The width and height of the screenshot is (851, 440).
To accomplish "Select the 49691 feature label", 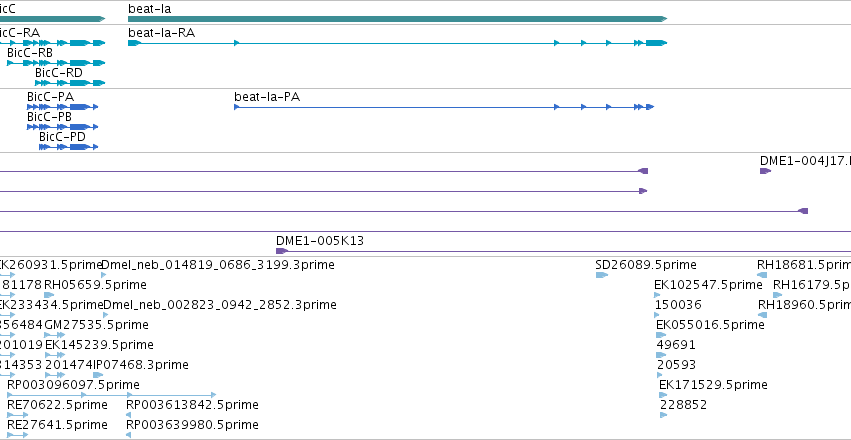I will pos(676,345).
